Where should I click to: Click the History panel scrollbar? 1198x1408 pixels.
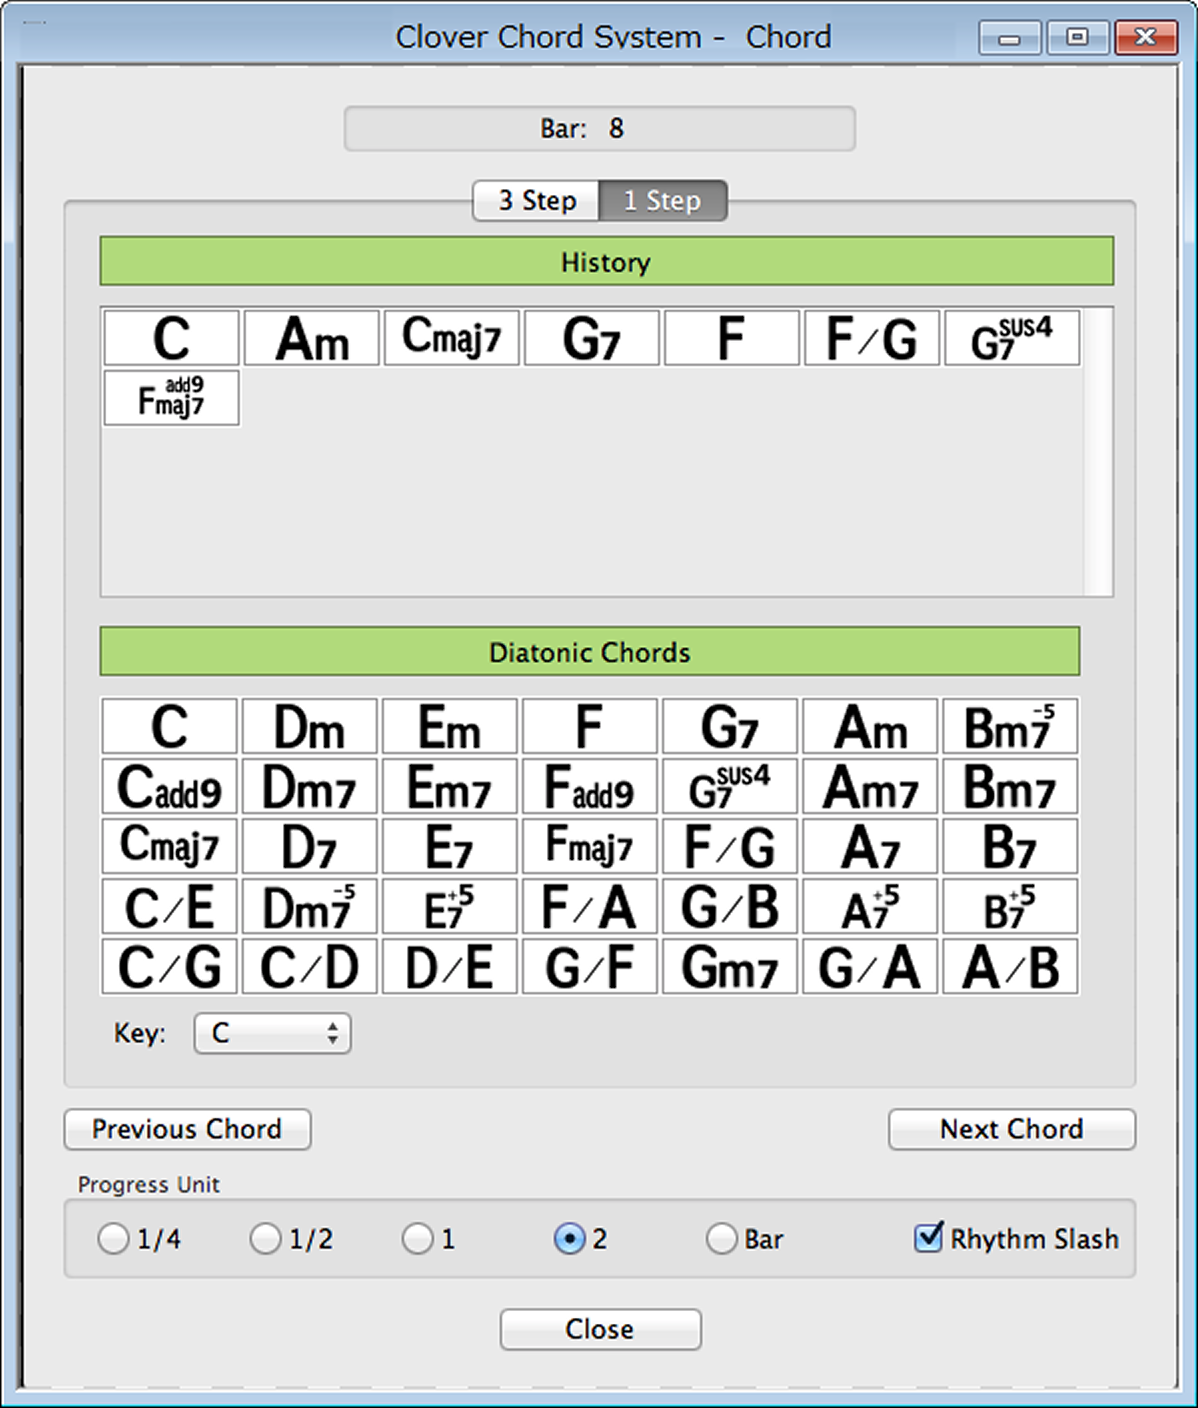[1098, 452]
